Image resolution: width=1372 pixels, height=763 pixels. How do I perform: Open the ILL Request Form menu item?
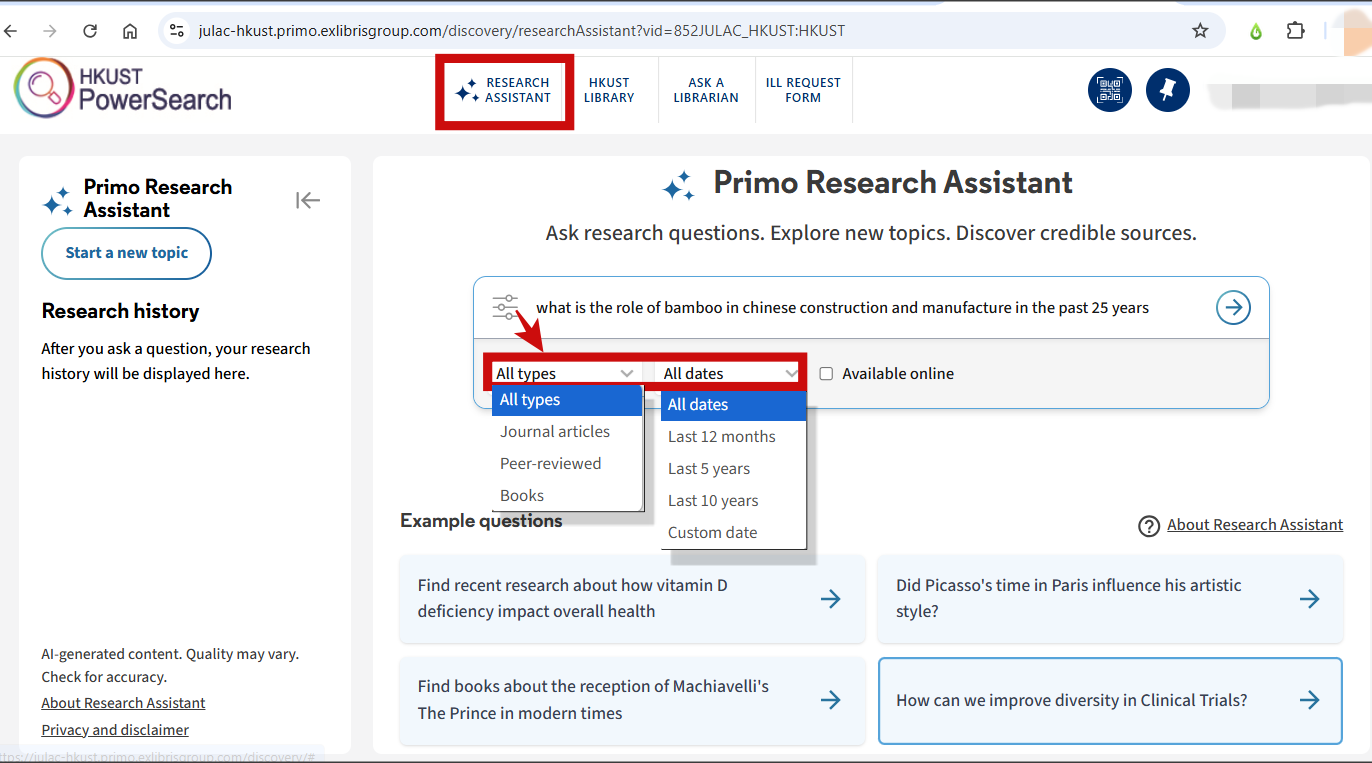[x=803, y=90]
